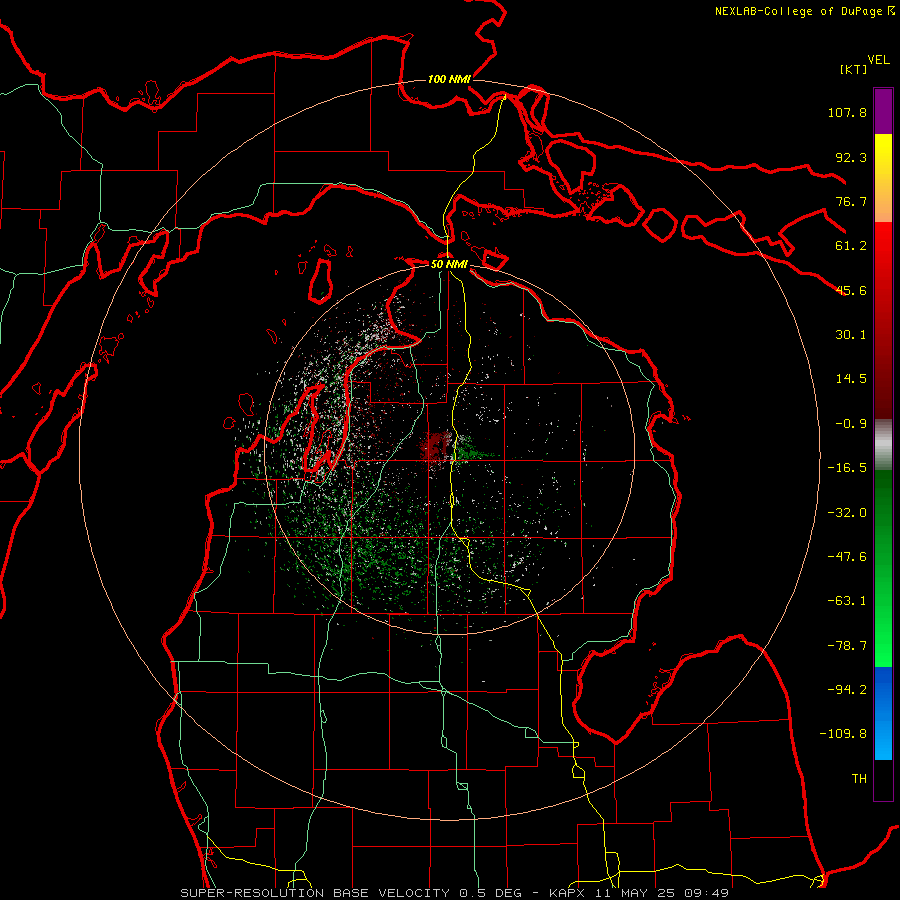Viewport: 900px width, 900px height.
Task: Click the -16.5 velocity scale value
Action: tap(847, 468)
